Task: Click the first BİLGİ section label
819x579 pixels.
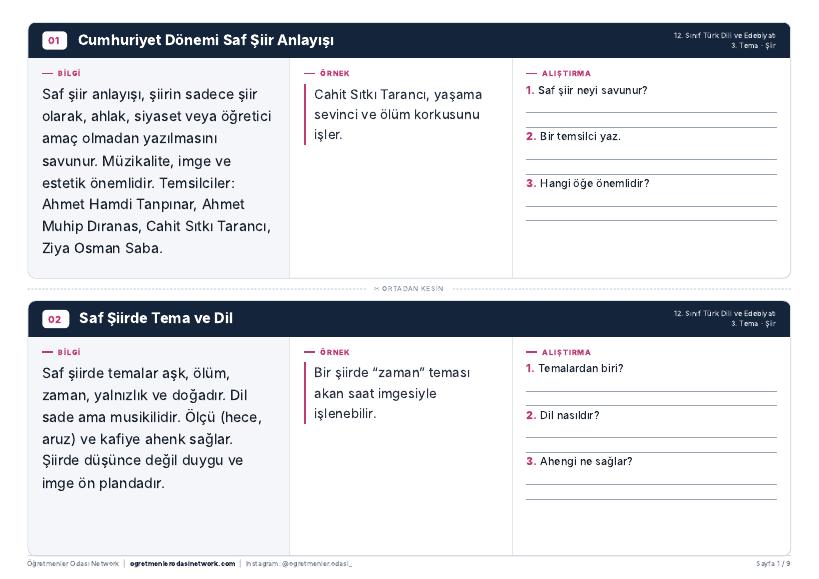Action: [x=68, y=74]
